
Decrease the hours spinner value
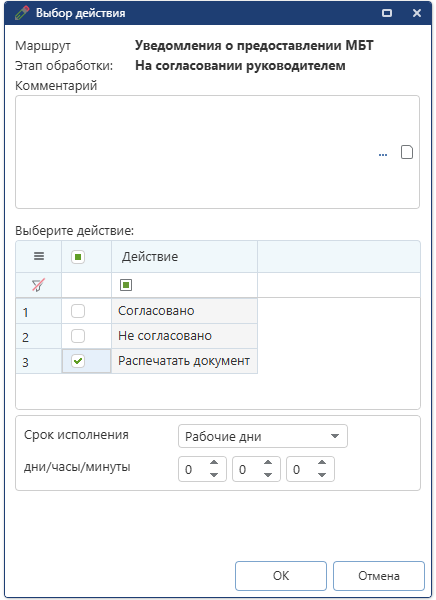pos(268,475)
